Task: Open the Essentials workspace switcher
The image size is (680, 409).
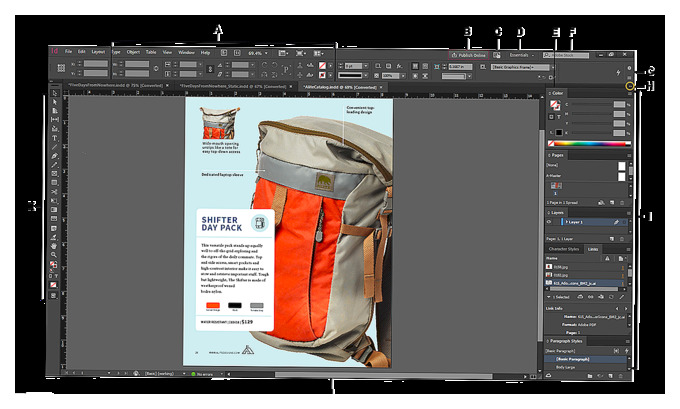Action: click(521, 55)
